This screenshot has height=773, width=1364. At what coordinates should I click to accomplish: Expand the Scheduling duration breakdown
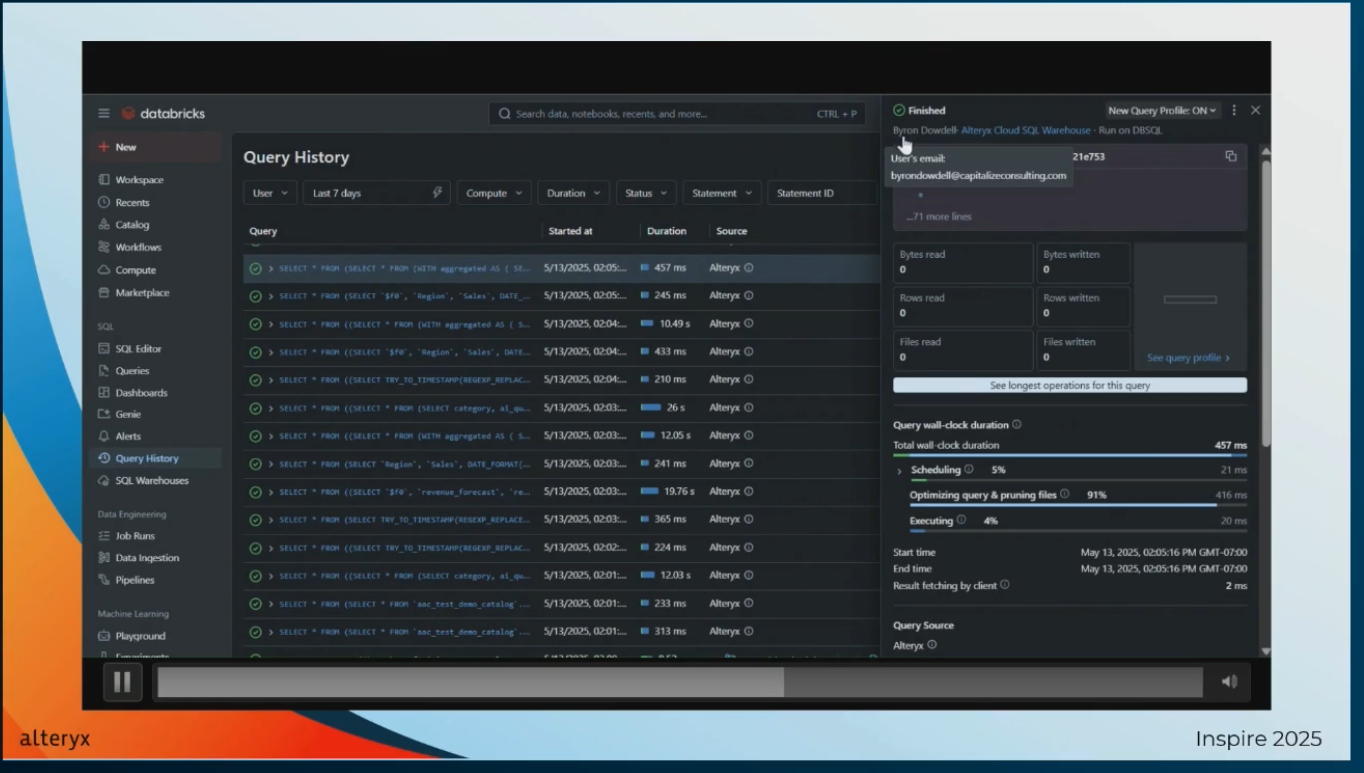tap(899, 471)
